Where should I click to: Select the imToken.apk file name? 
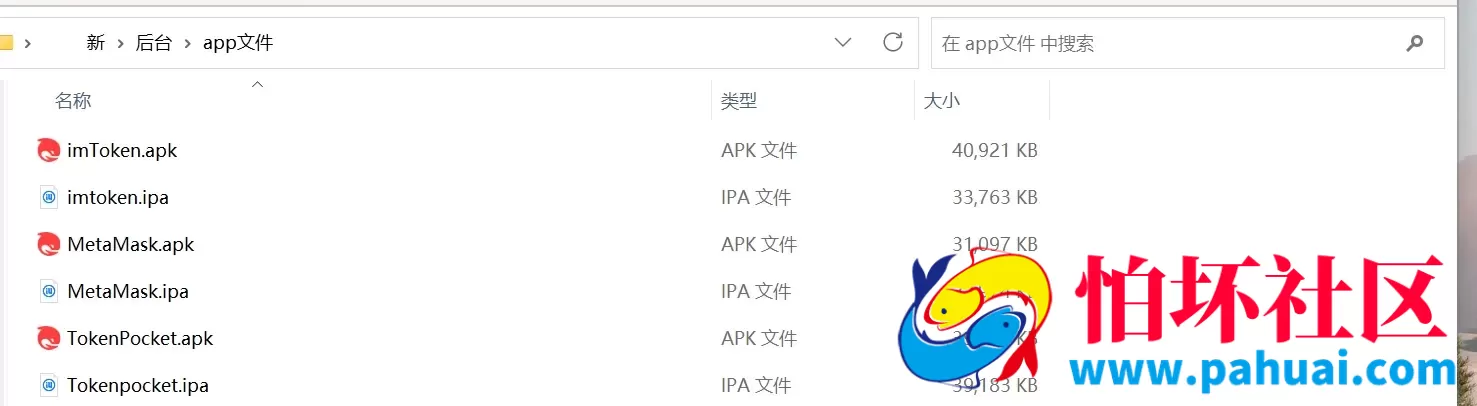122,151
